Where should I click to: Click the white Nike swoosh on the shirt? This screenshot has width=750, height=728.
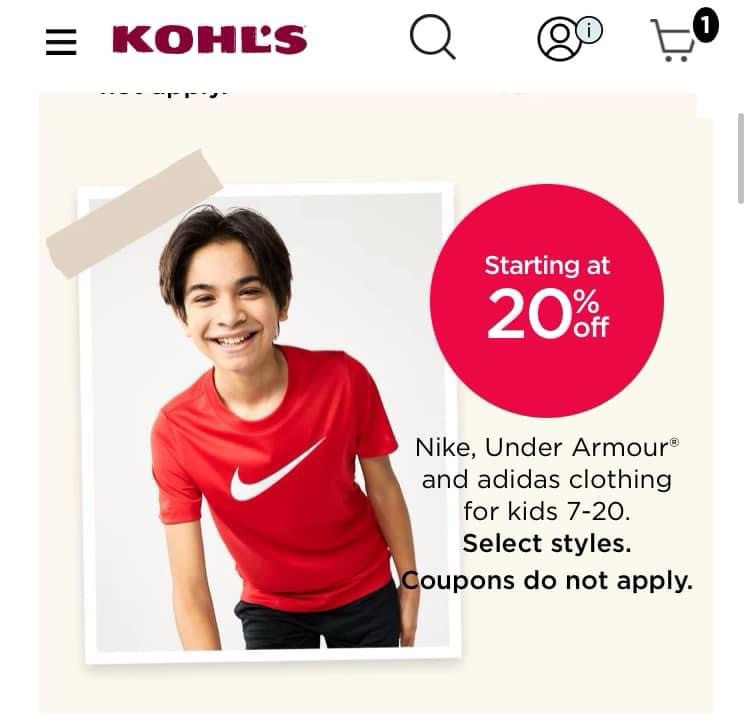(276, 471)
